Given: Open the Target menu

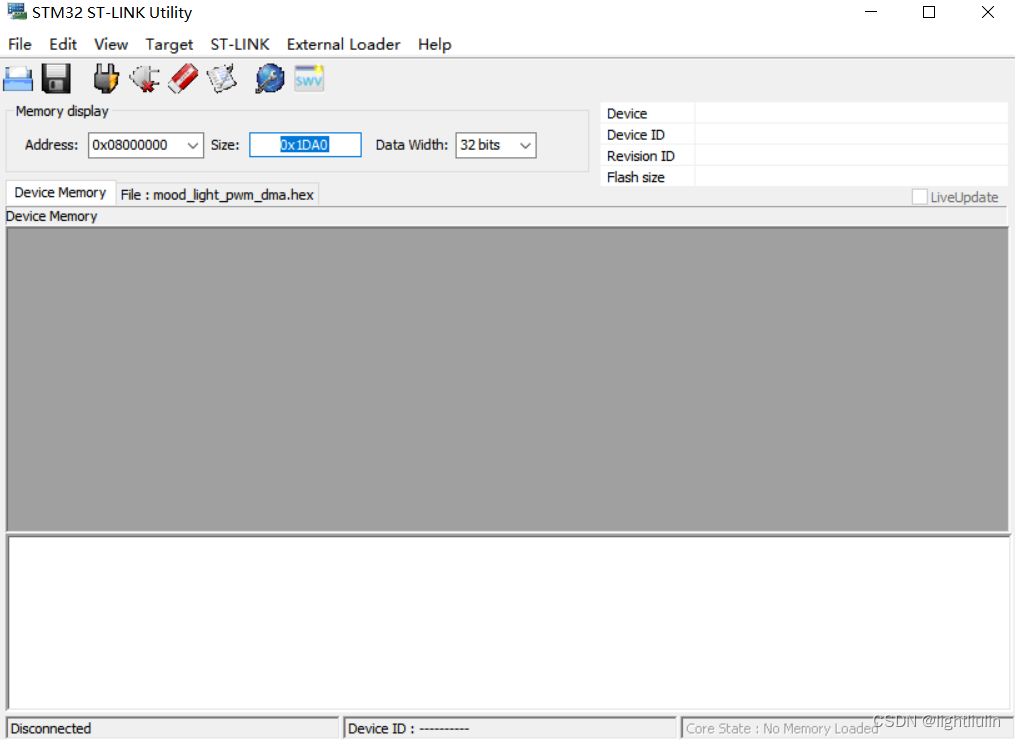Looking at the screenshot, I should pos(169,44).
